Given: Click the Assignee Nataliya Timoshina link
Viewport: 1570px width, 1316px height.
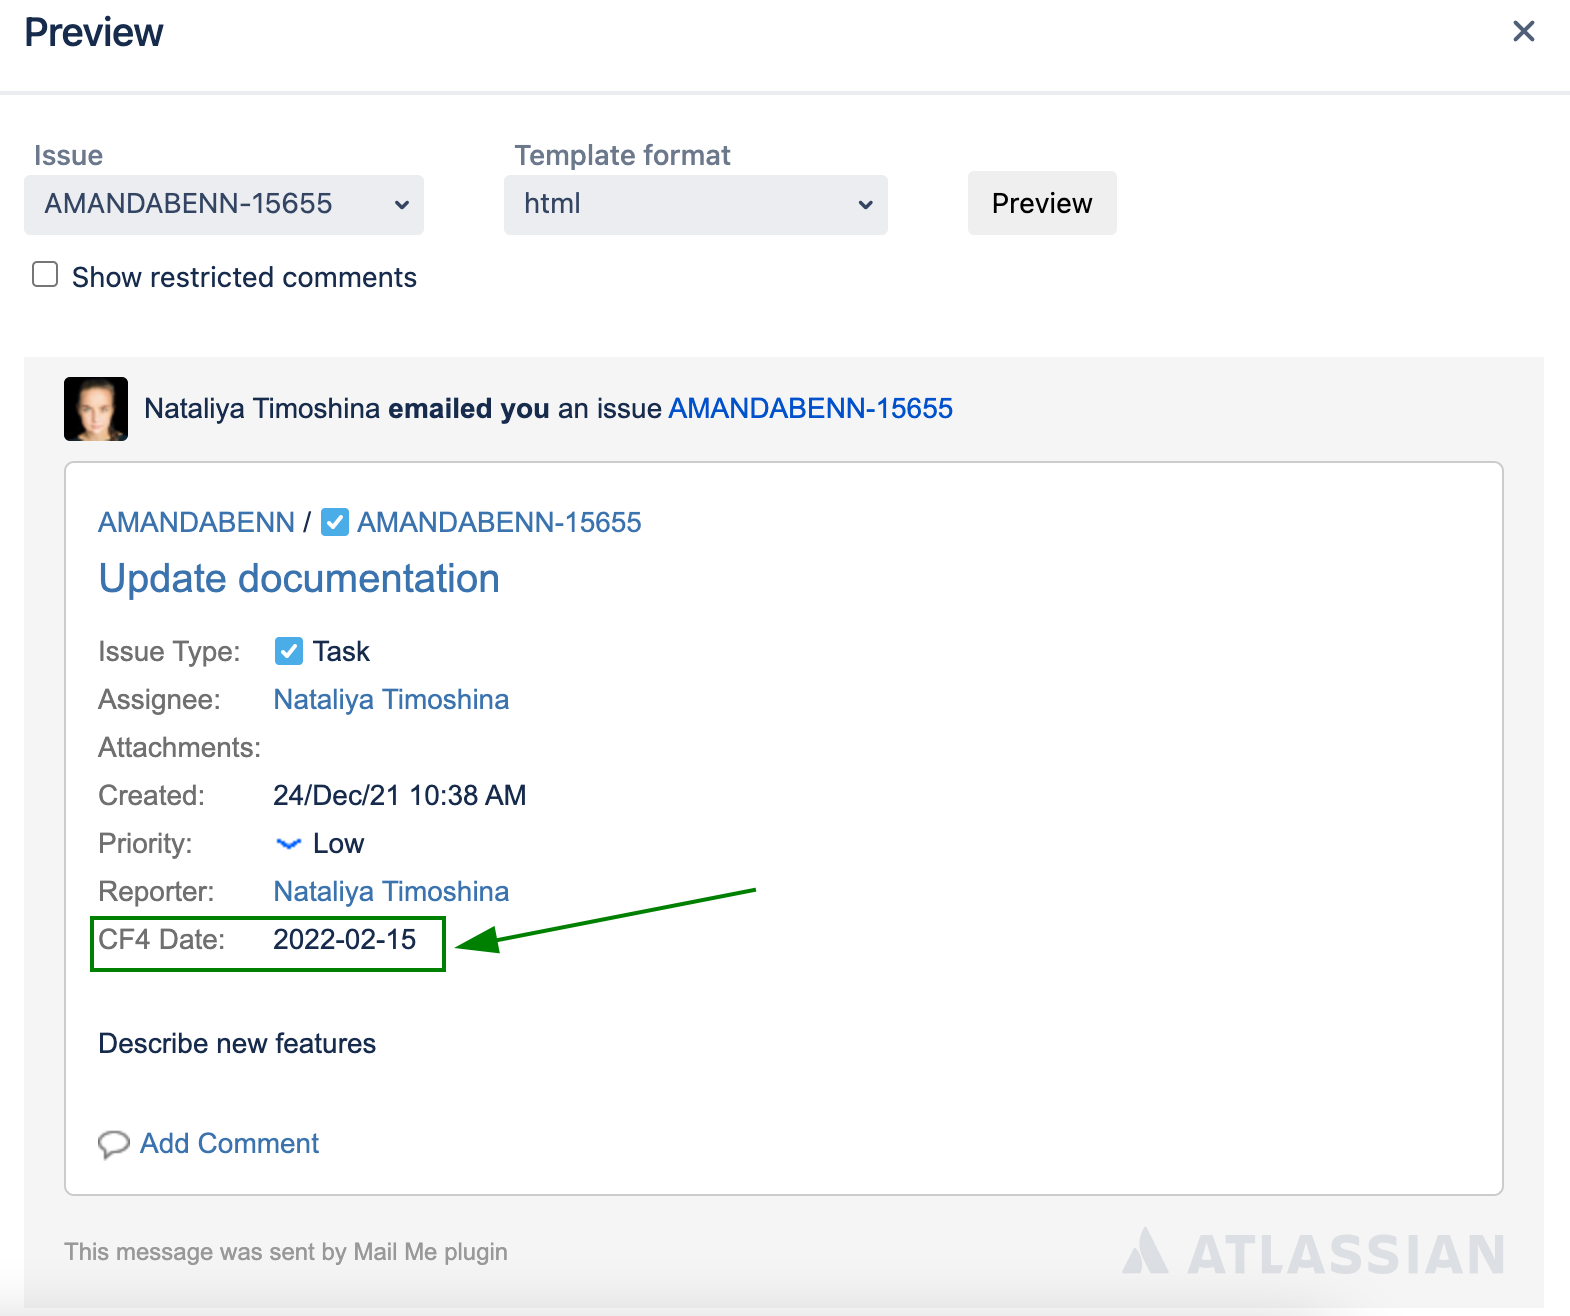Looking at the screenshot, I should 391,700.
